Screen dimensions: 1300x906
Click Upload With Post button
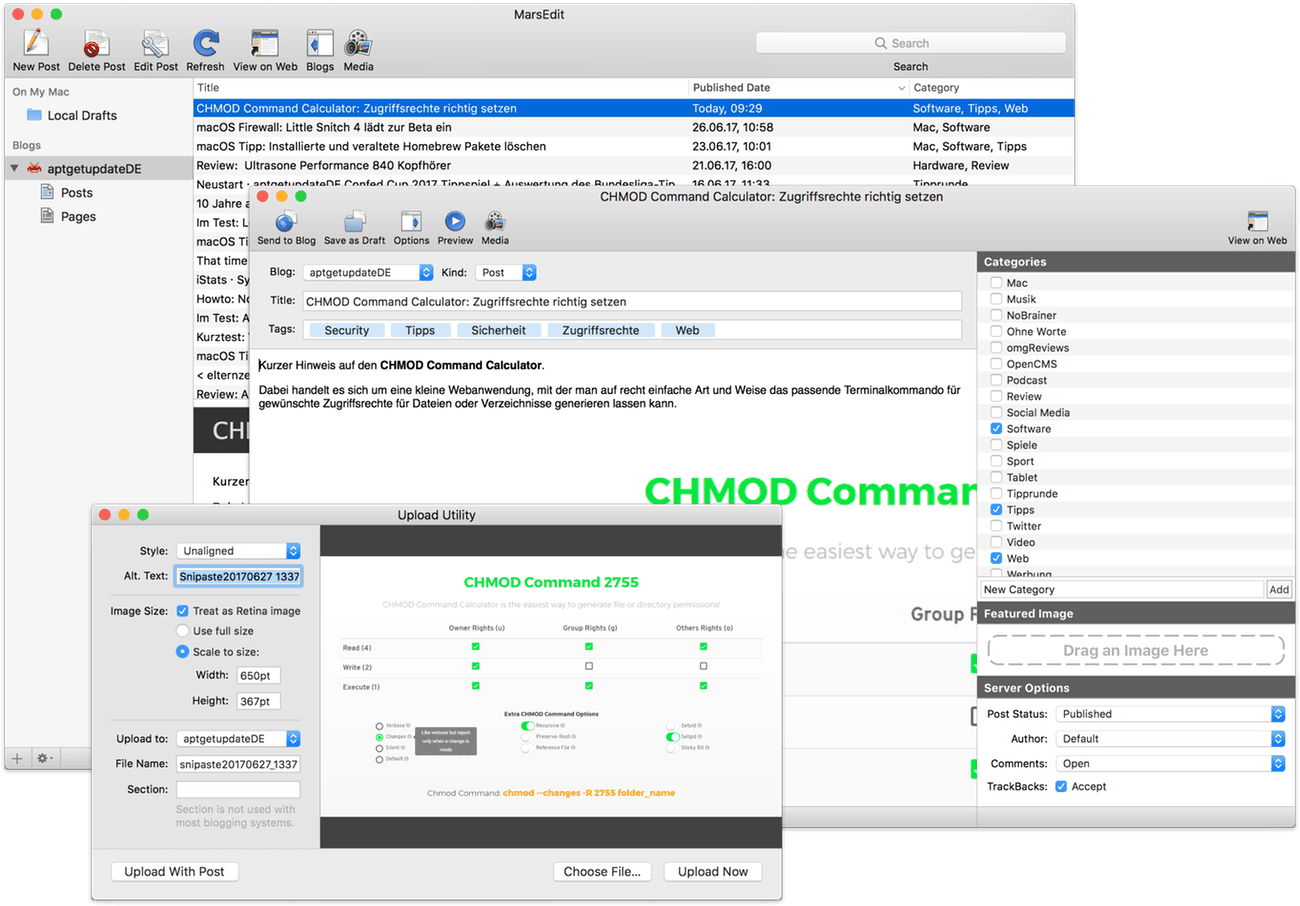tap(174, 871)
